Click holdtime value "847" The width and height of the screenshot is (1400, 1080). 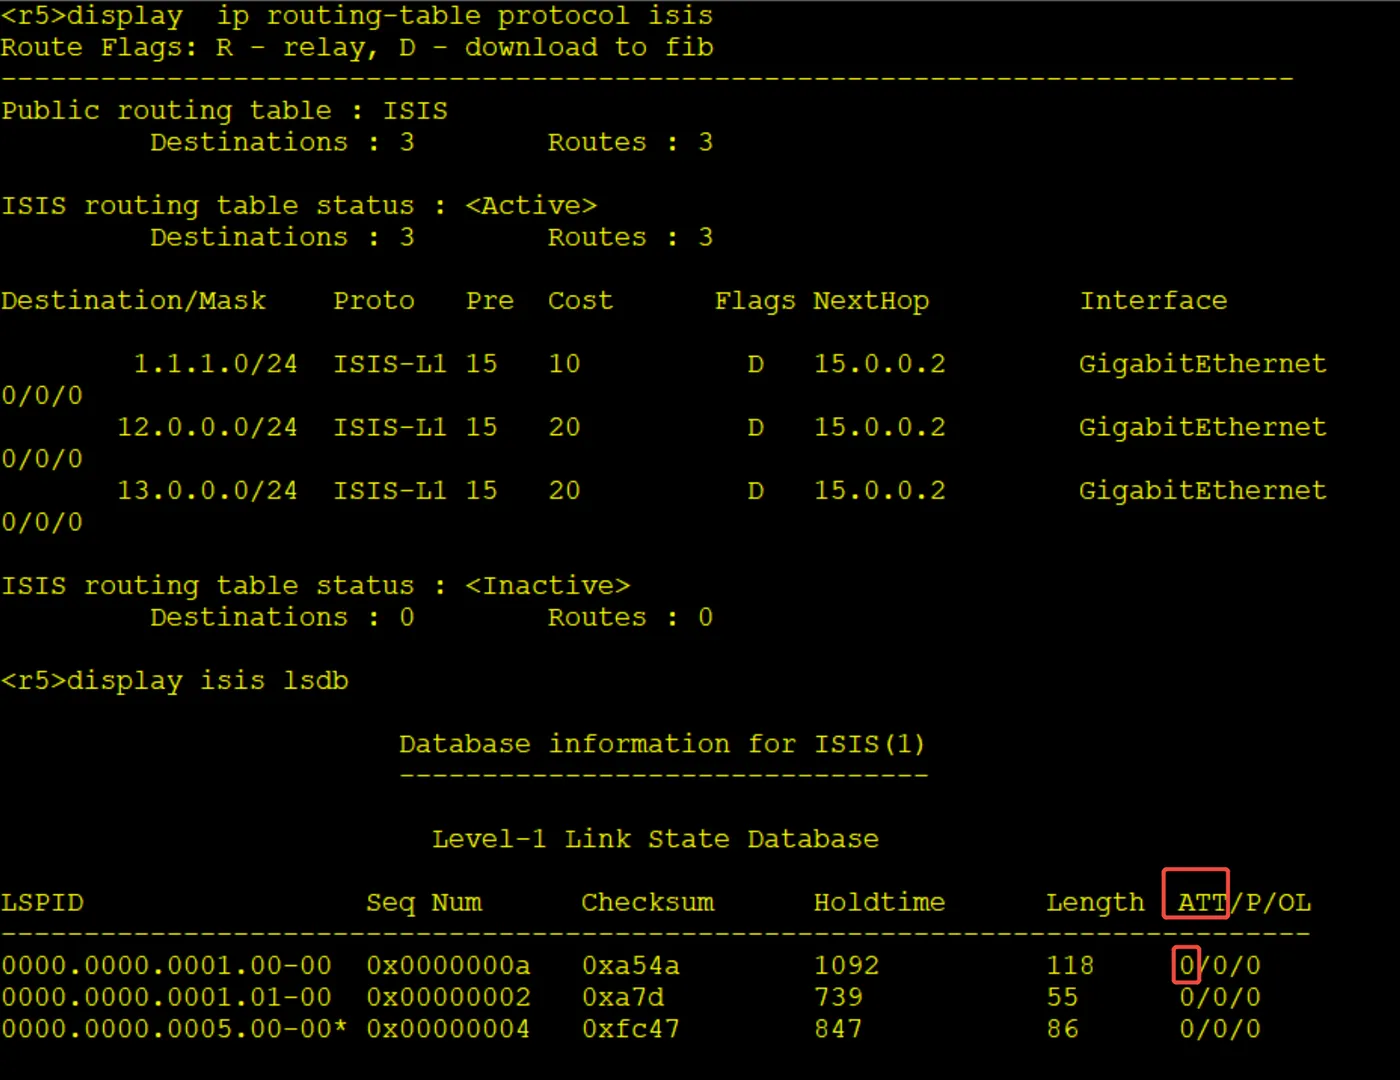click(x=839, y=1030)
